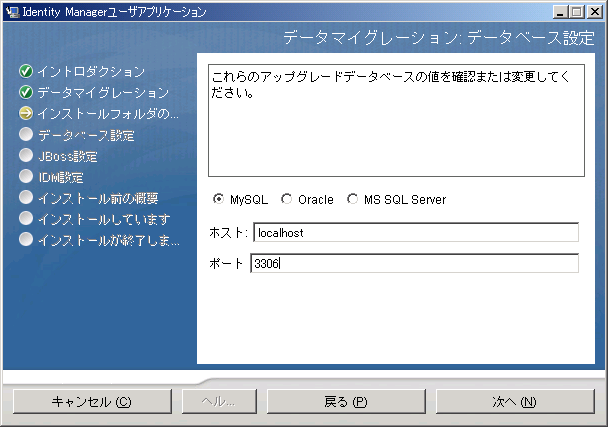
Task: Click grey circle beside JBoss設定 step
Action: pos(26,156)
